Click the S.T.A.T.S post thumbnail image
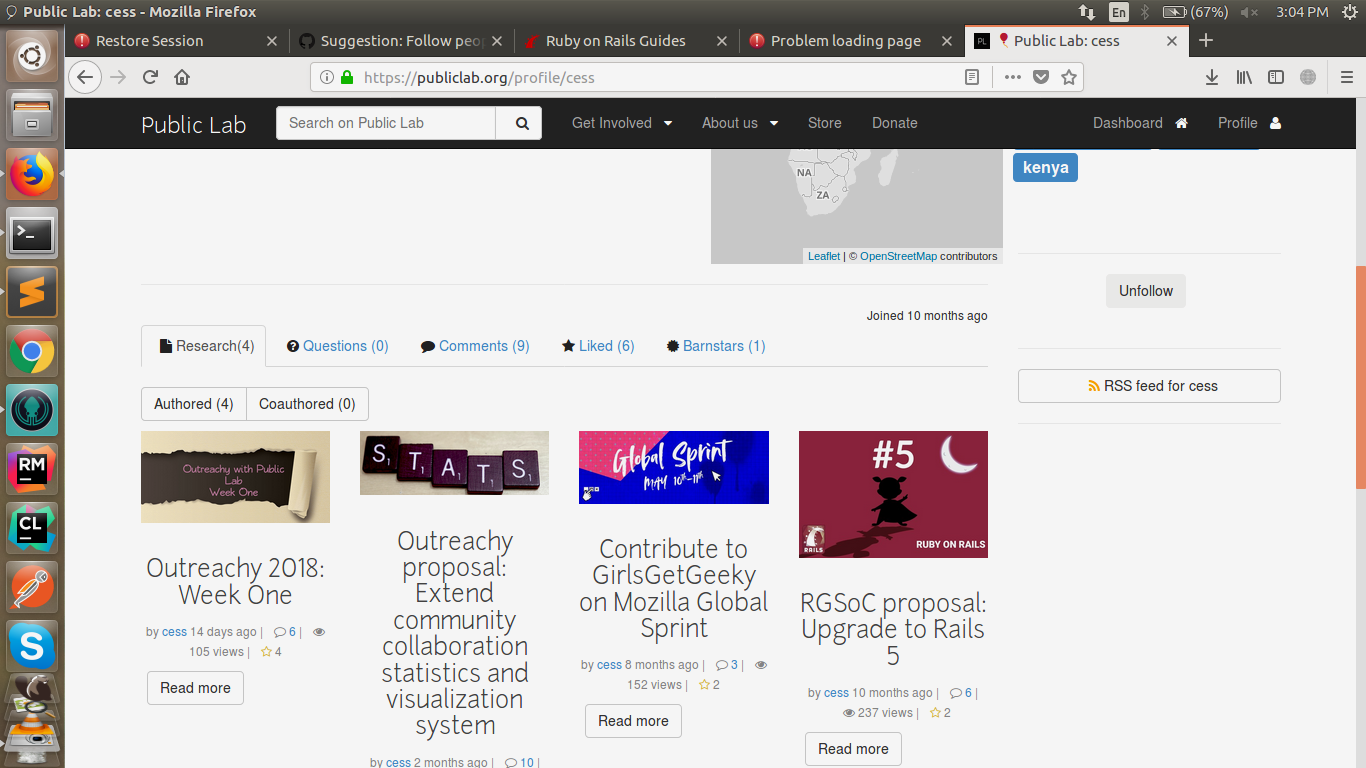Screen dimensions: 1366x768 (x=454, y=463)
